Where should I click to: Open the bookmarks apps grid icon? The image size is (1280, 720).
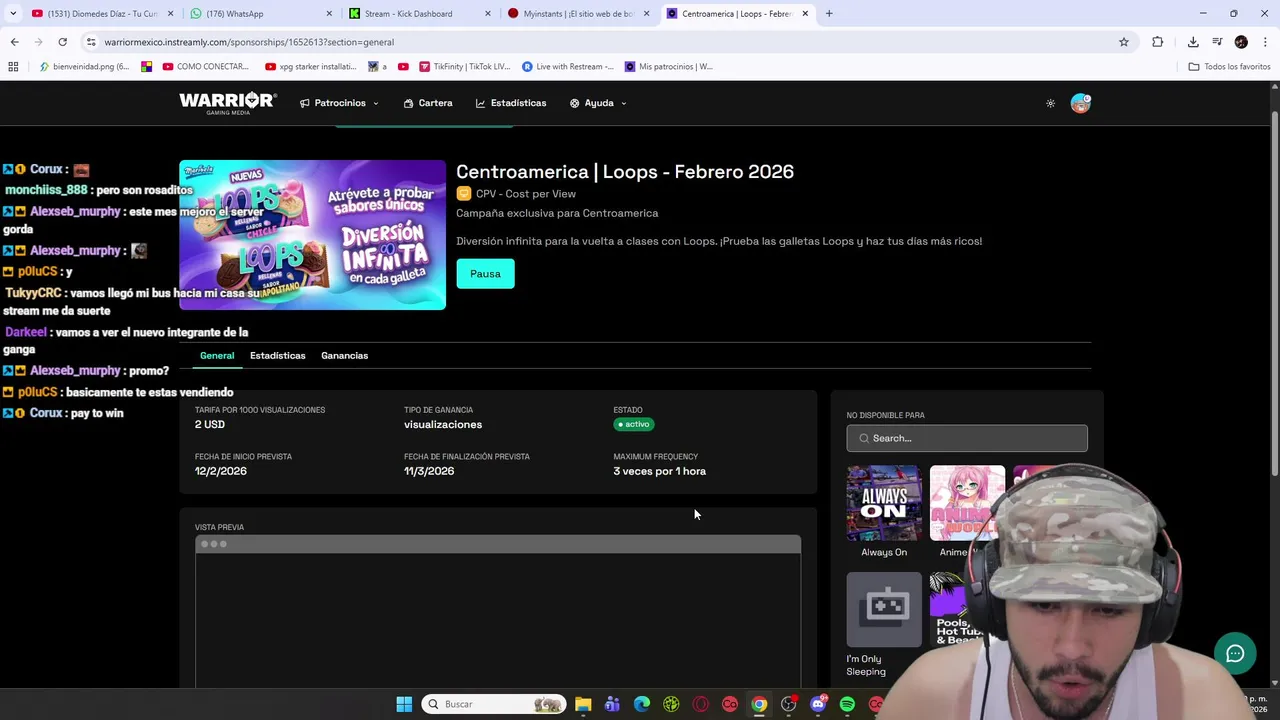pyautogui.click(x=13, y=67)
